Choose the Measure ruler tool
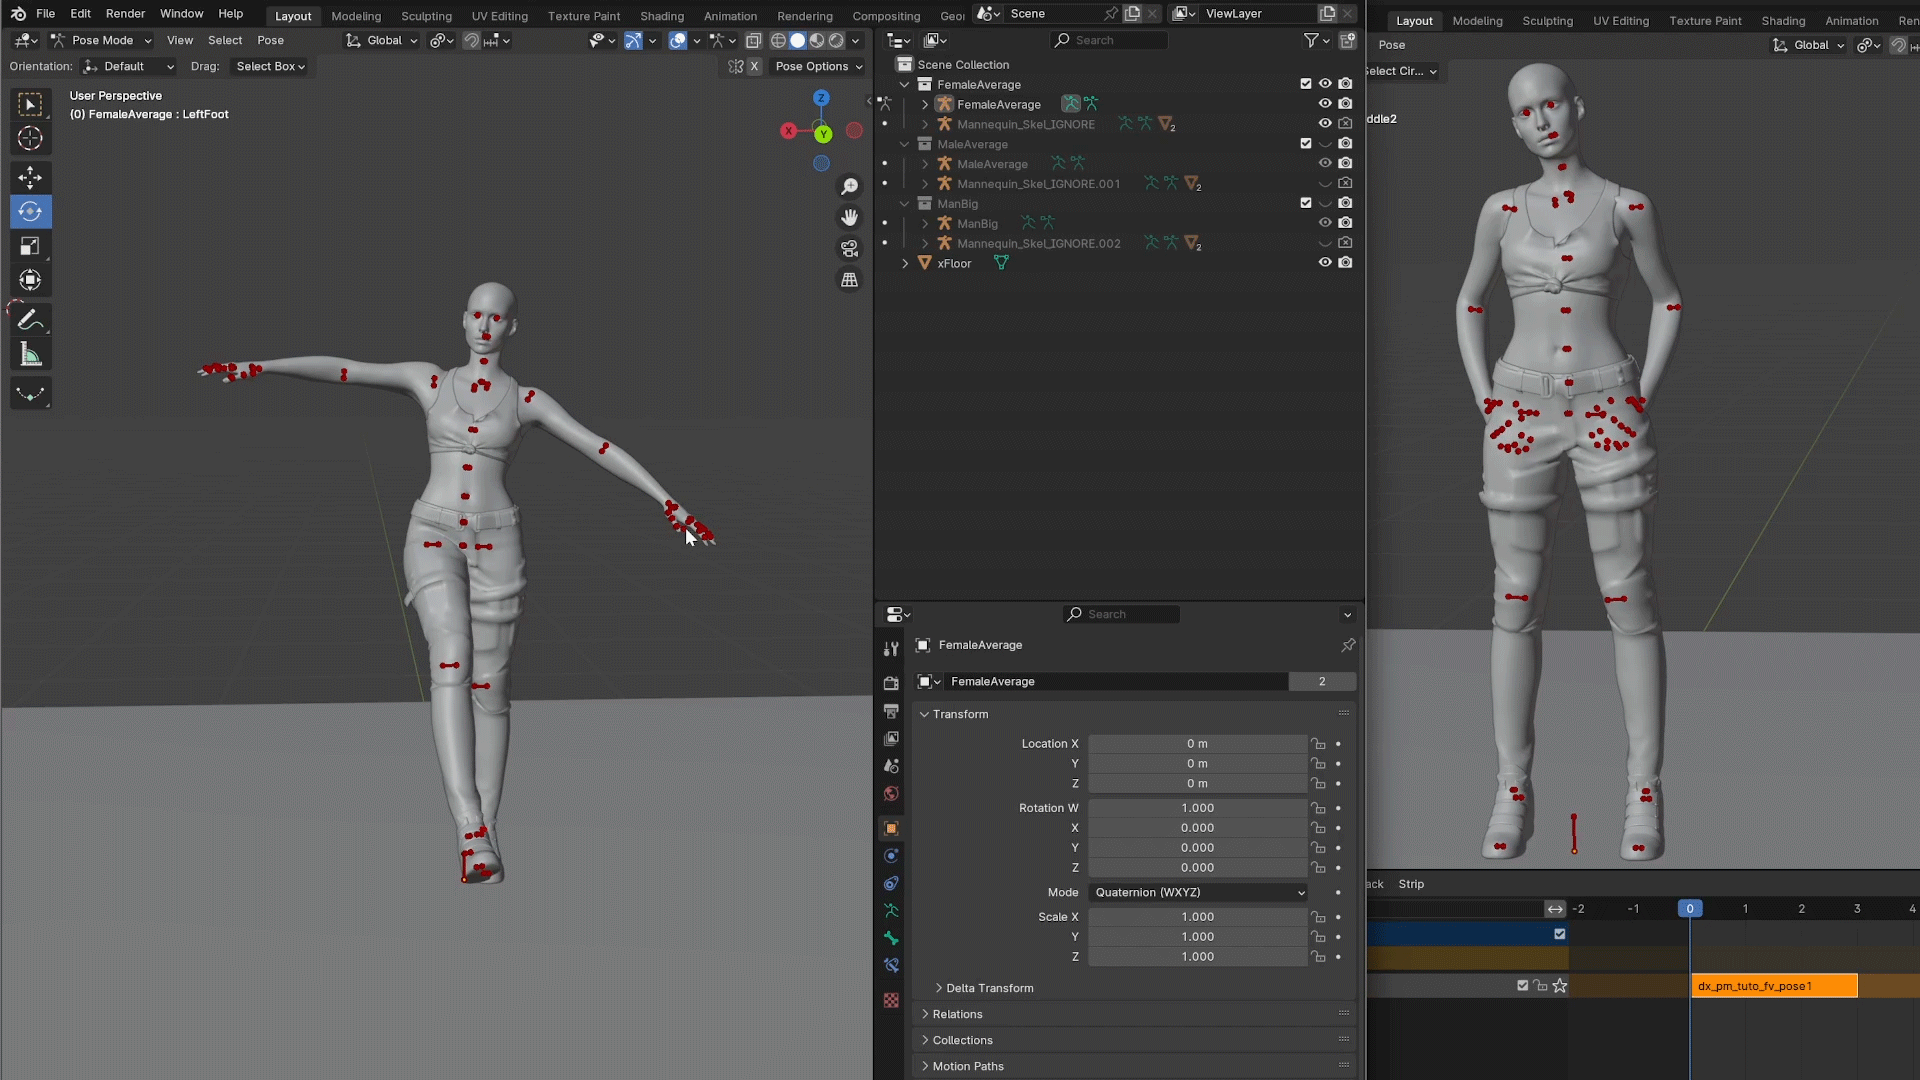1920x1080 pixels. pos(30,354)
